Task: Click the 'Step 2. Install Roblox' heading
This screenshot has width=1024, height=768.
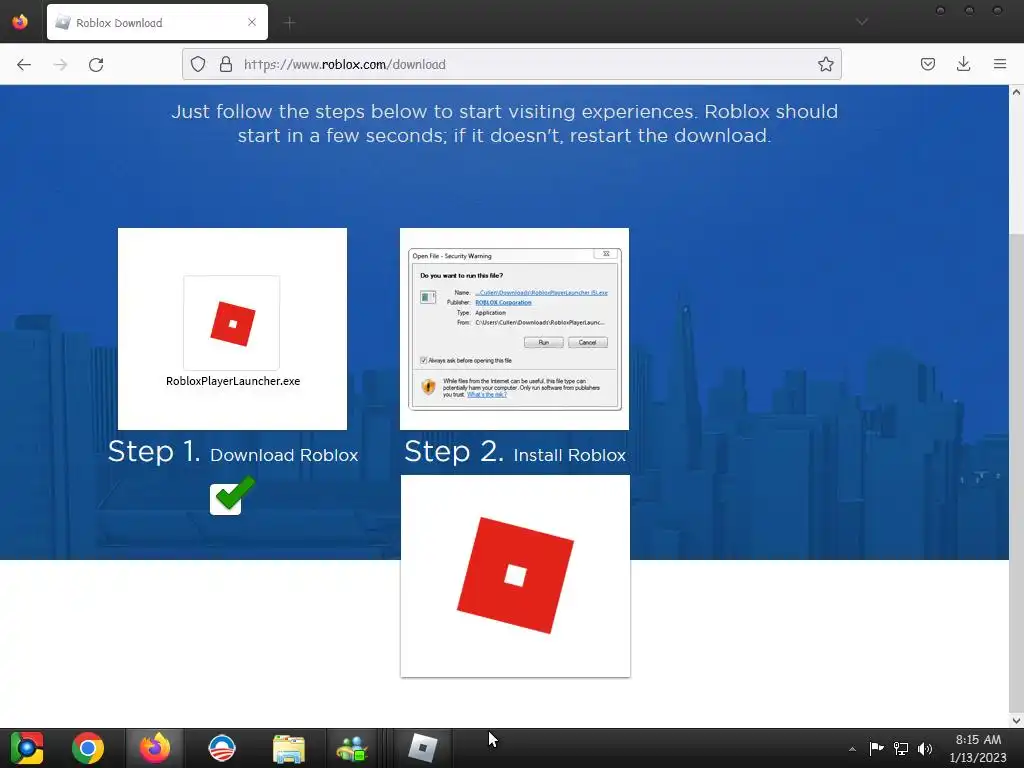Action: 515,452
